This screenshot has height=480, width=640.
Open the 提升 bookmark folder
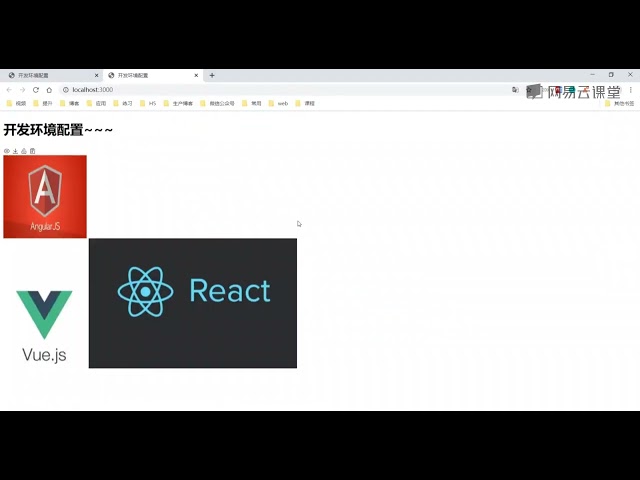point(43,104)
